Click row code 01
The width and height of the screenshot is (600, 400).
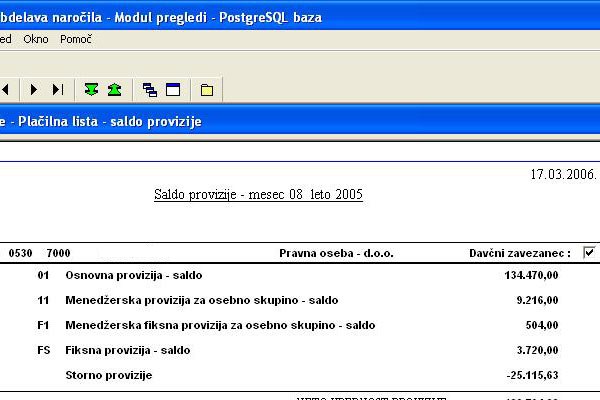tap(43, 275)
